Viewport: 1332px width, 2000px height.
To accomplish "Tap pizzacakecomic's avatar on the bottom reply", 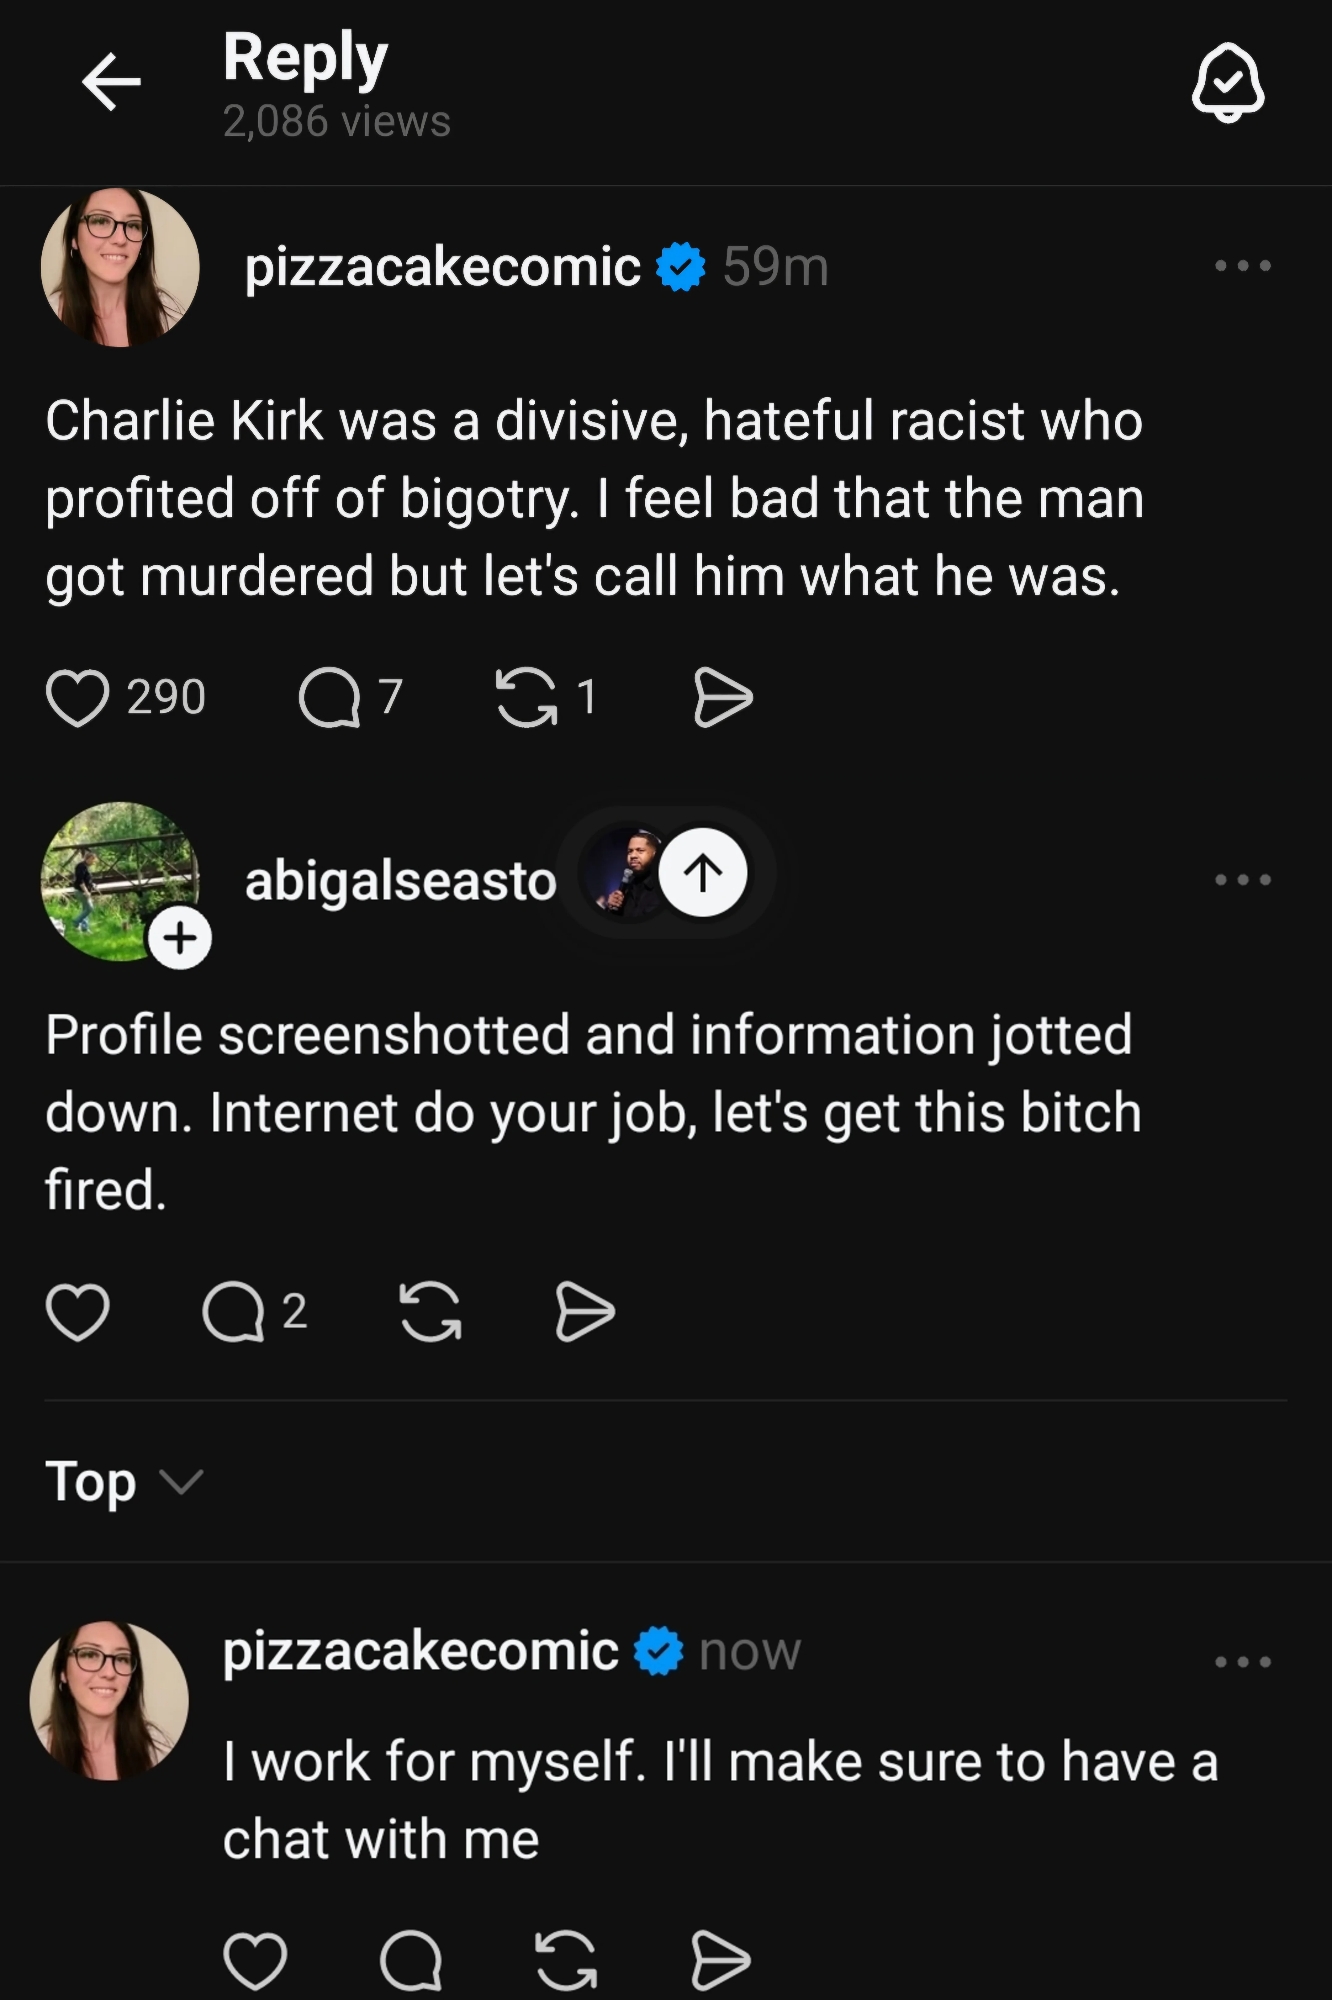I will 110,1700.
